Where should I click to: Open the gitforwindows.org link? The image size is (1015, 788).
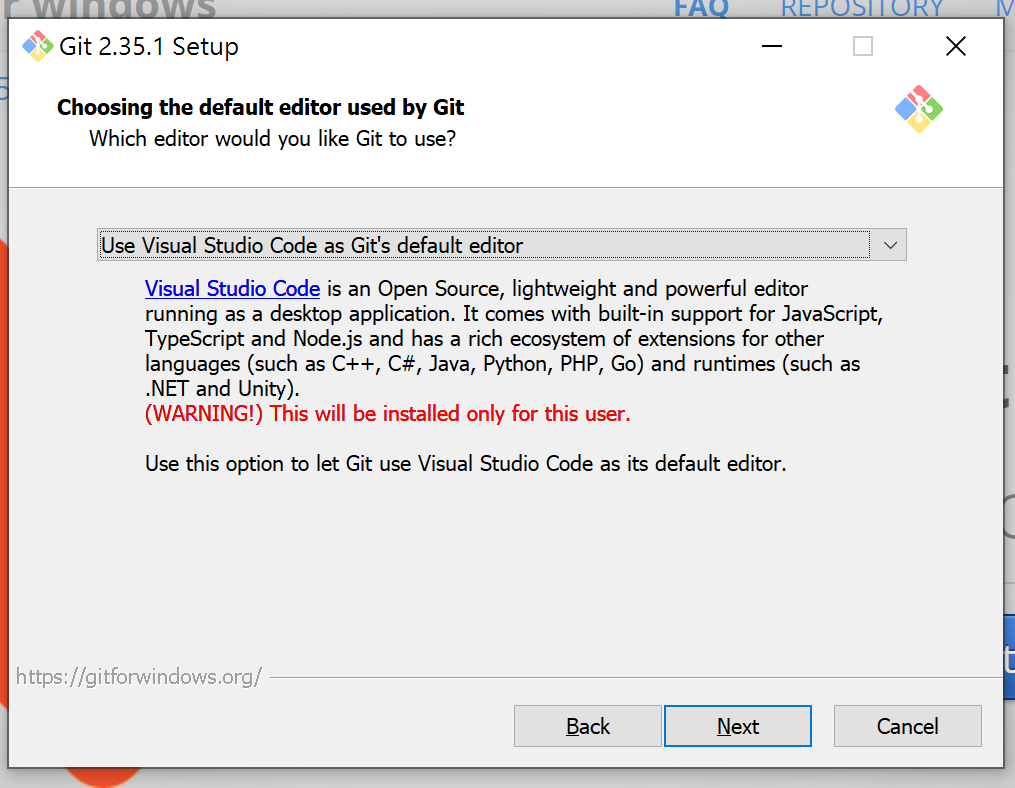click(x=139, y=677)
